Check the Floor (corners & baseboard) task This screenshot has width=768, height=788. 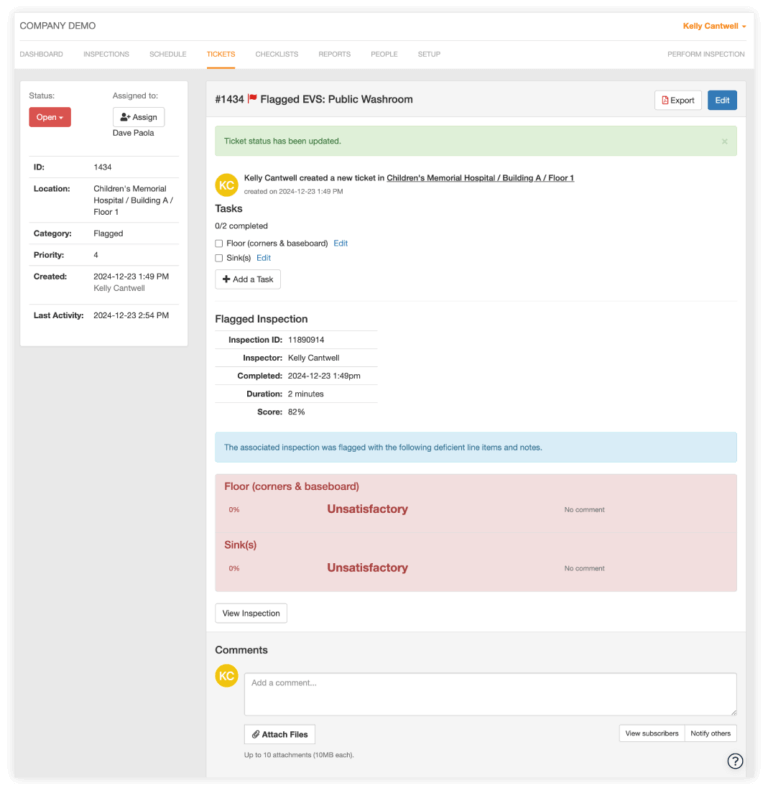click(219, 243)
